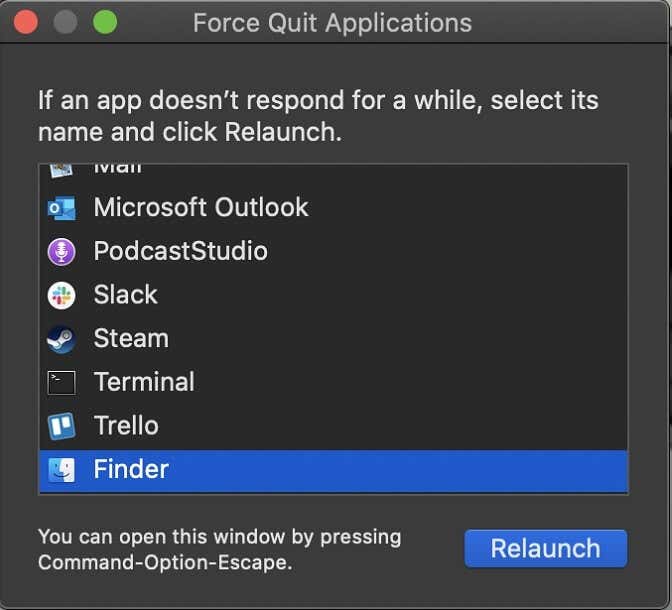Click the Terminal window icon
The height and width of the screenshot is (610, 672).
coord(61,382)
